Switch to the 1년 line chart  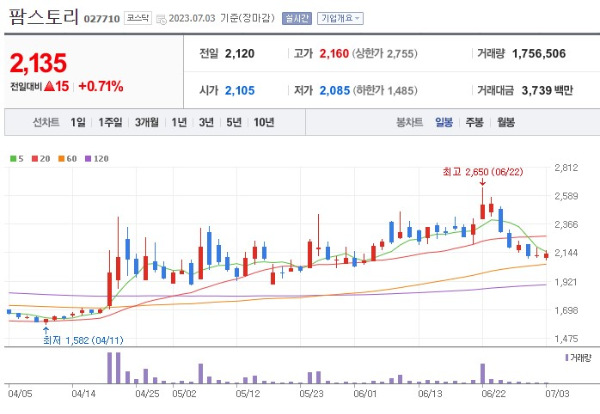179,122
